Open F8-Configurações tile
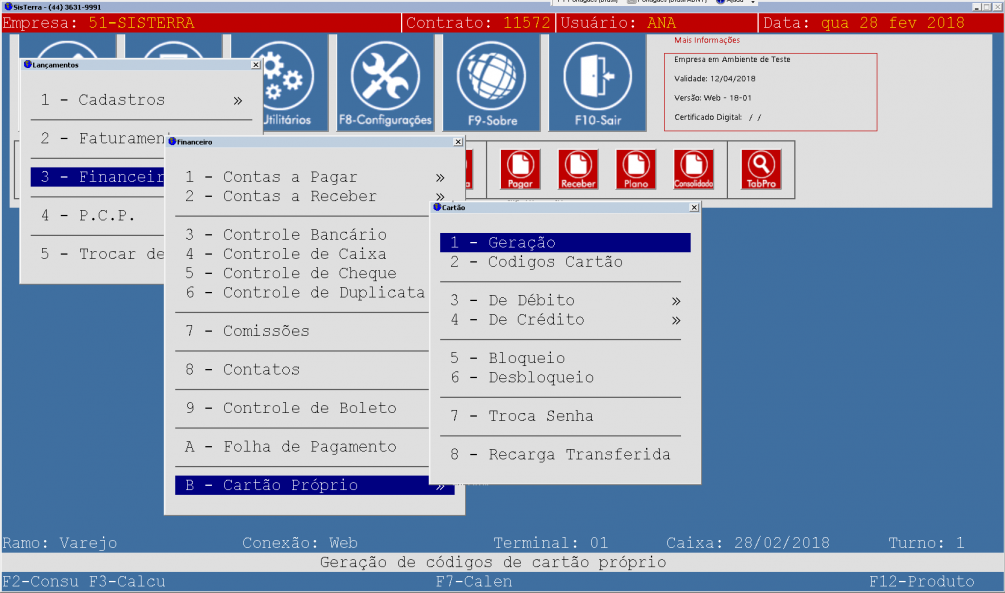 (385, 82)
